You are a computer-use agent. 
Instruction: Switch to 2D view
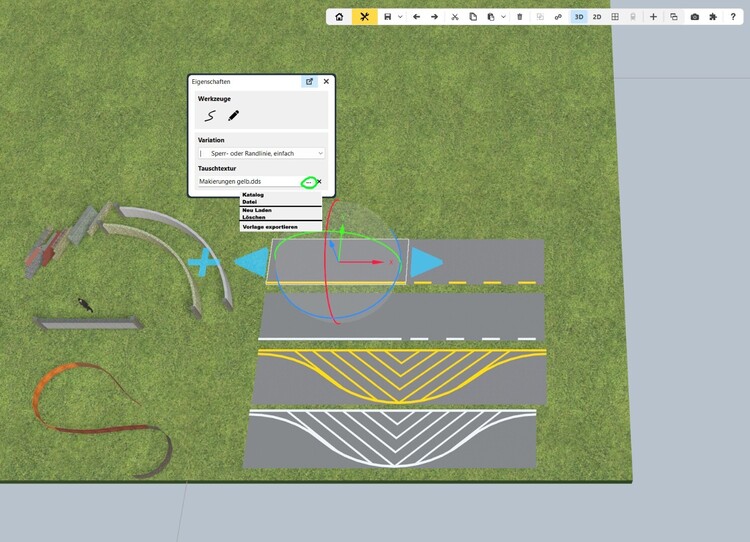click(x=597, y=17)
